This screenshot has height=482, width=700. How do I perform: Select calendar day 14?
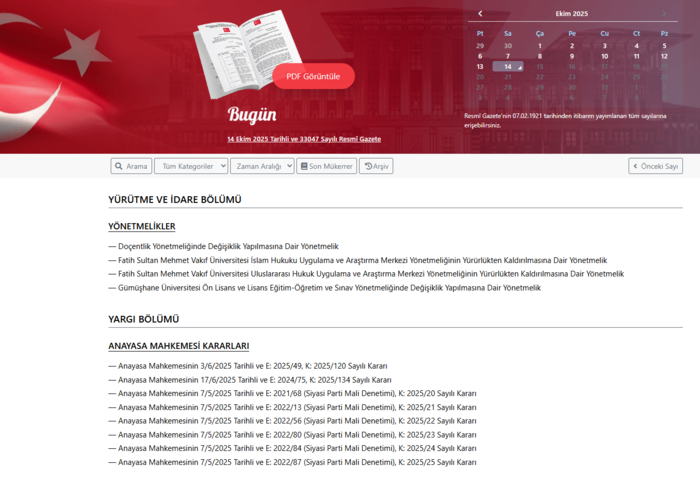tap(508, 66)
